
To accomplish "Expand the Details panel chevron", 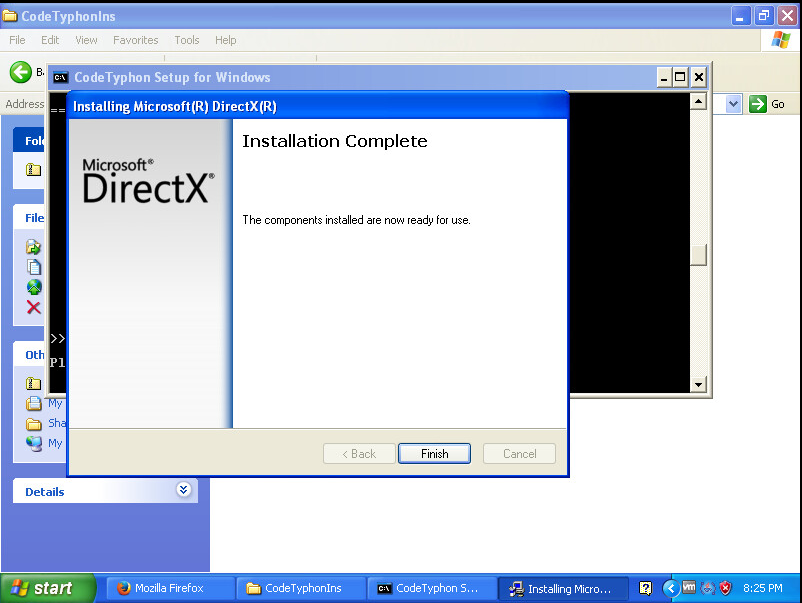I will pyautogui.click(x=184, y=489).
